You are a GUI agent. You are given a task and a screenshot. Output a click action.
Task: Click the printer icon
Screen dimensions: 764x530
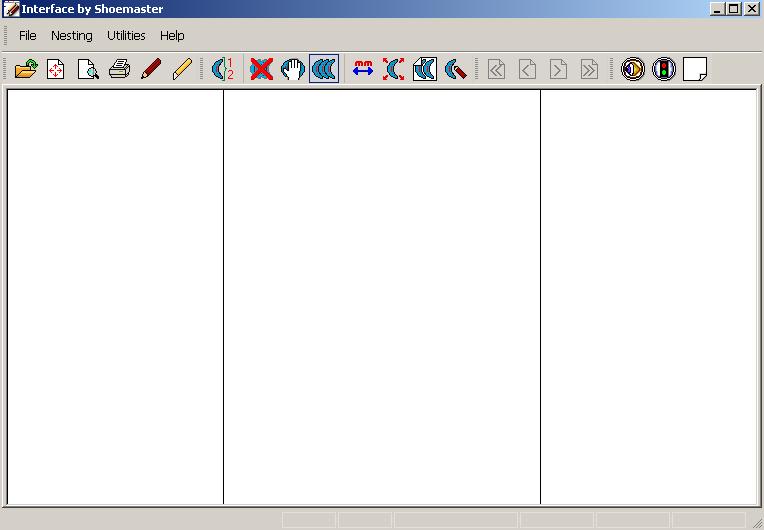tap(119, 69)
